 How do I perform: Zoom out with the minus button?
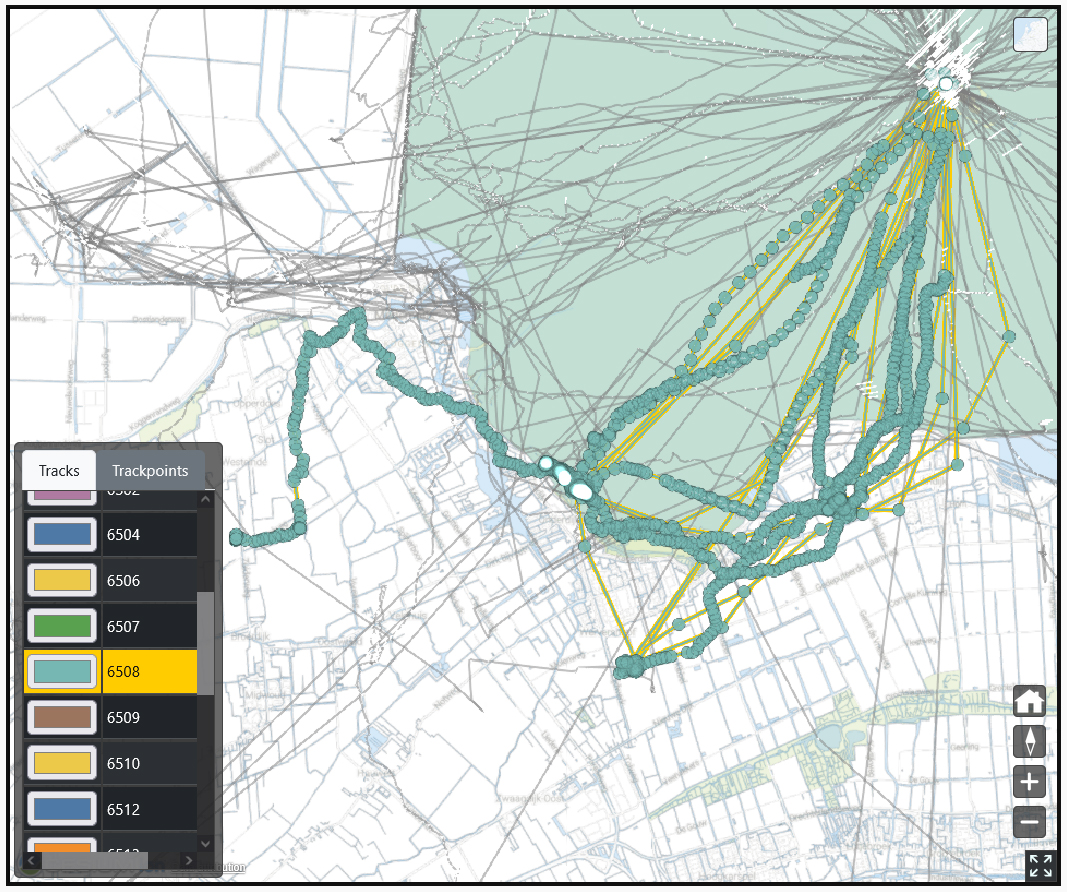click(x=1029, y=822)
